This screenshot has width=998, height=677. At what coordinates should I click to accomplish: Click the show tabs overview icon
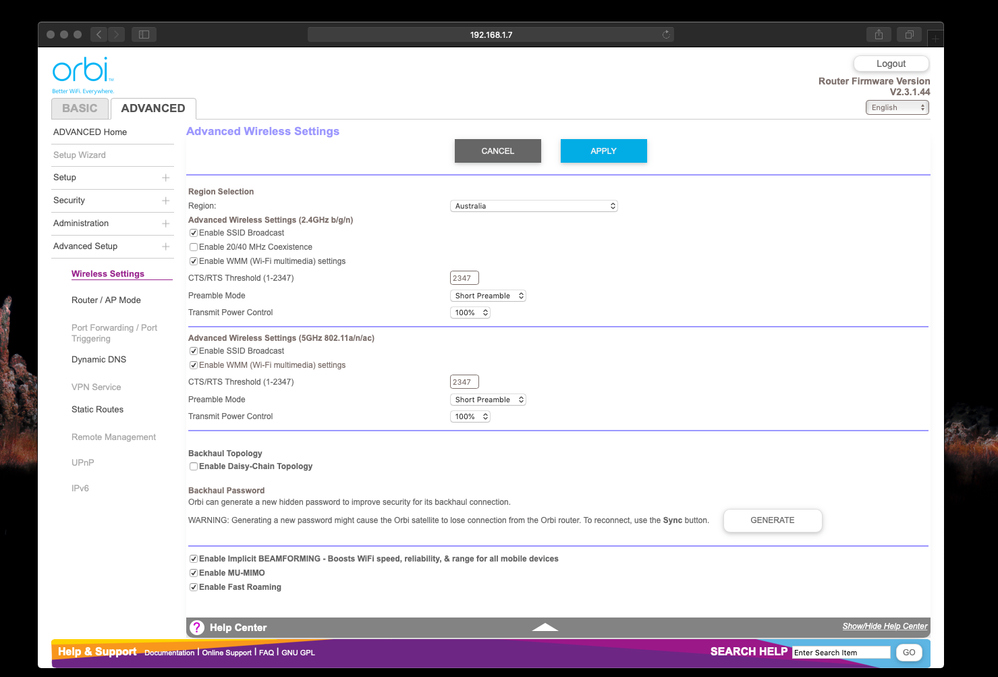pyautogui.click(x=909, y=34)
